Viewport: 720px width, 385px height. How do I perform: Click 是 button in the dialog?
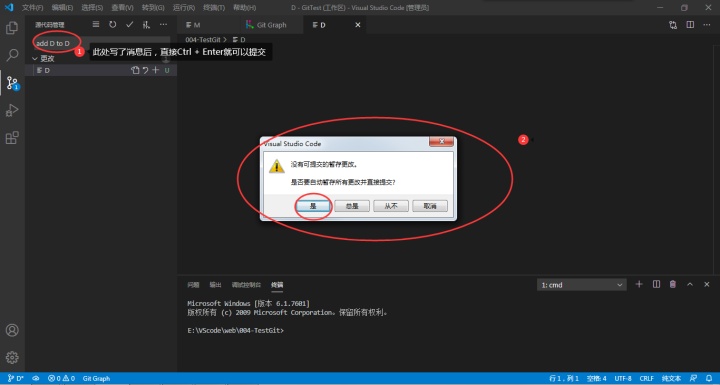(x=313, y=206)
